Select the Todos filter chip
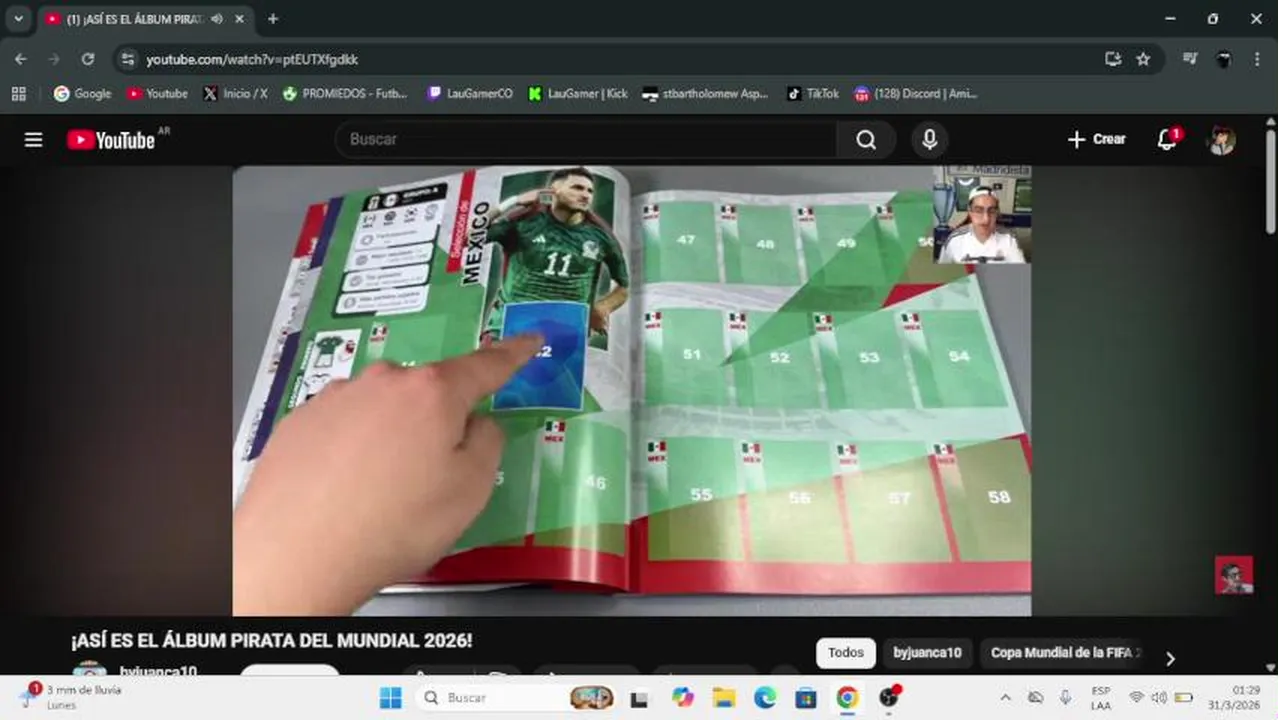 tap(846, 653)
